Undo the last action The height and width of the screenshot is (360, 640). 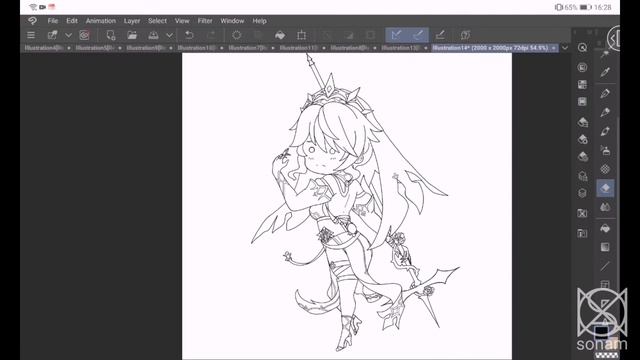(189, 35)
